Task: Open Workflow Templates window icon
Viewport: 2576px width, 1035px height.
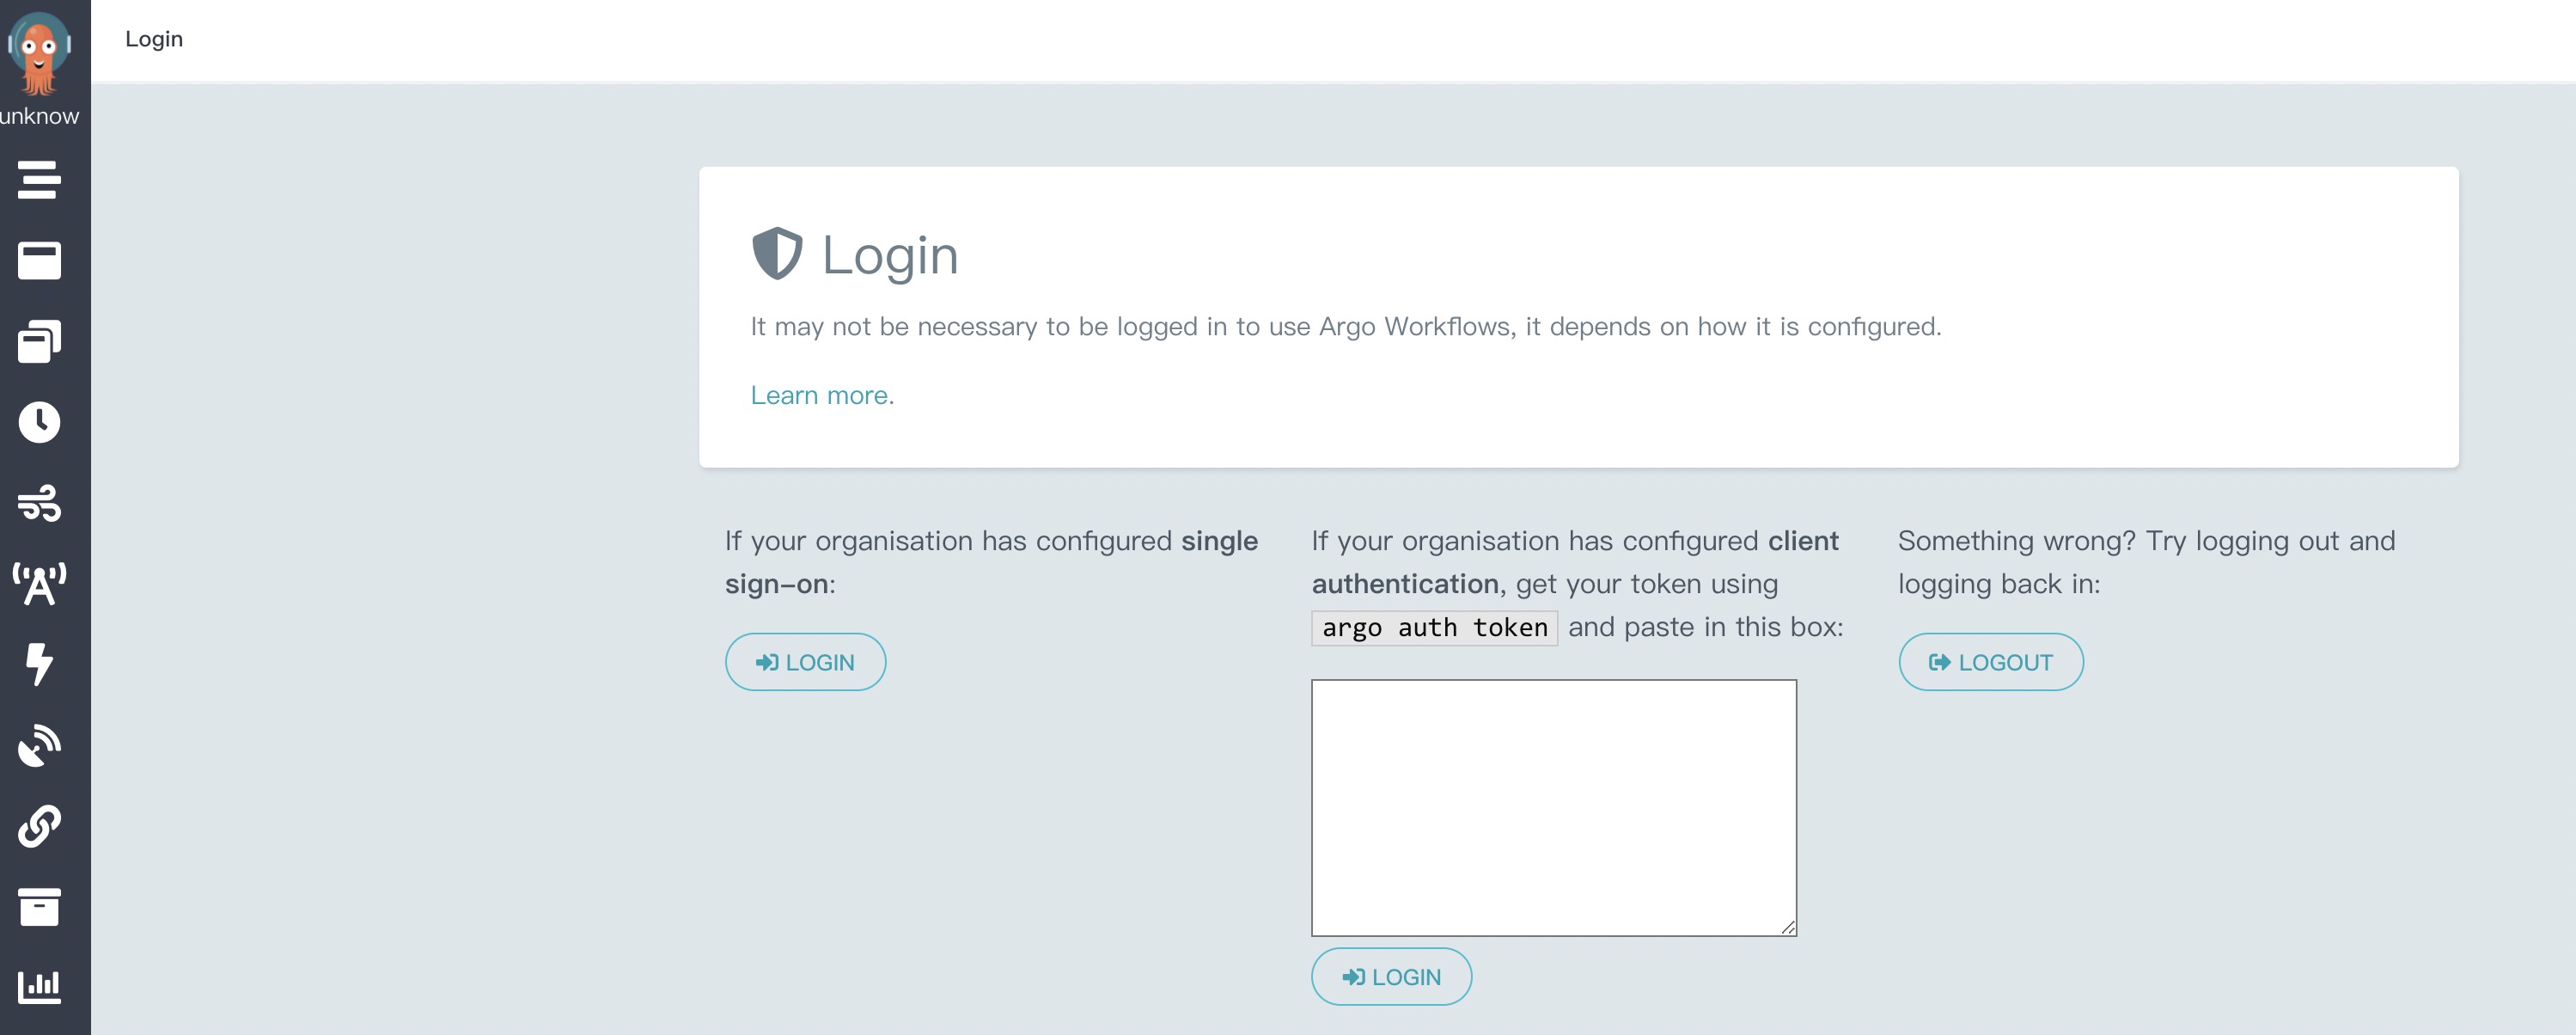Action: 39,261
